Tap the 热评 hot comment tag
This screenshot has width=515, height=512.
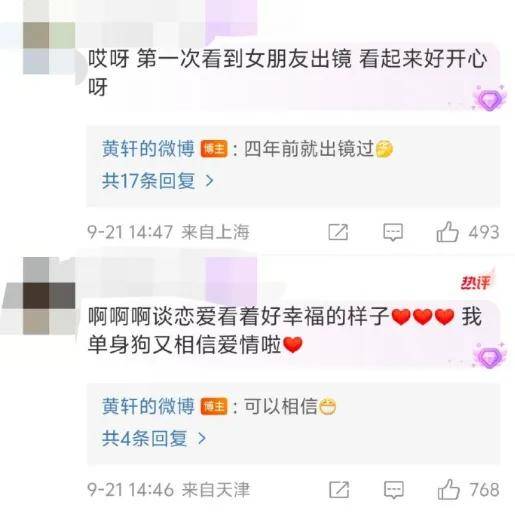click(476, 282)
